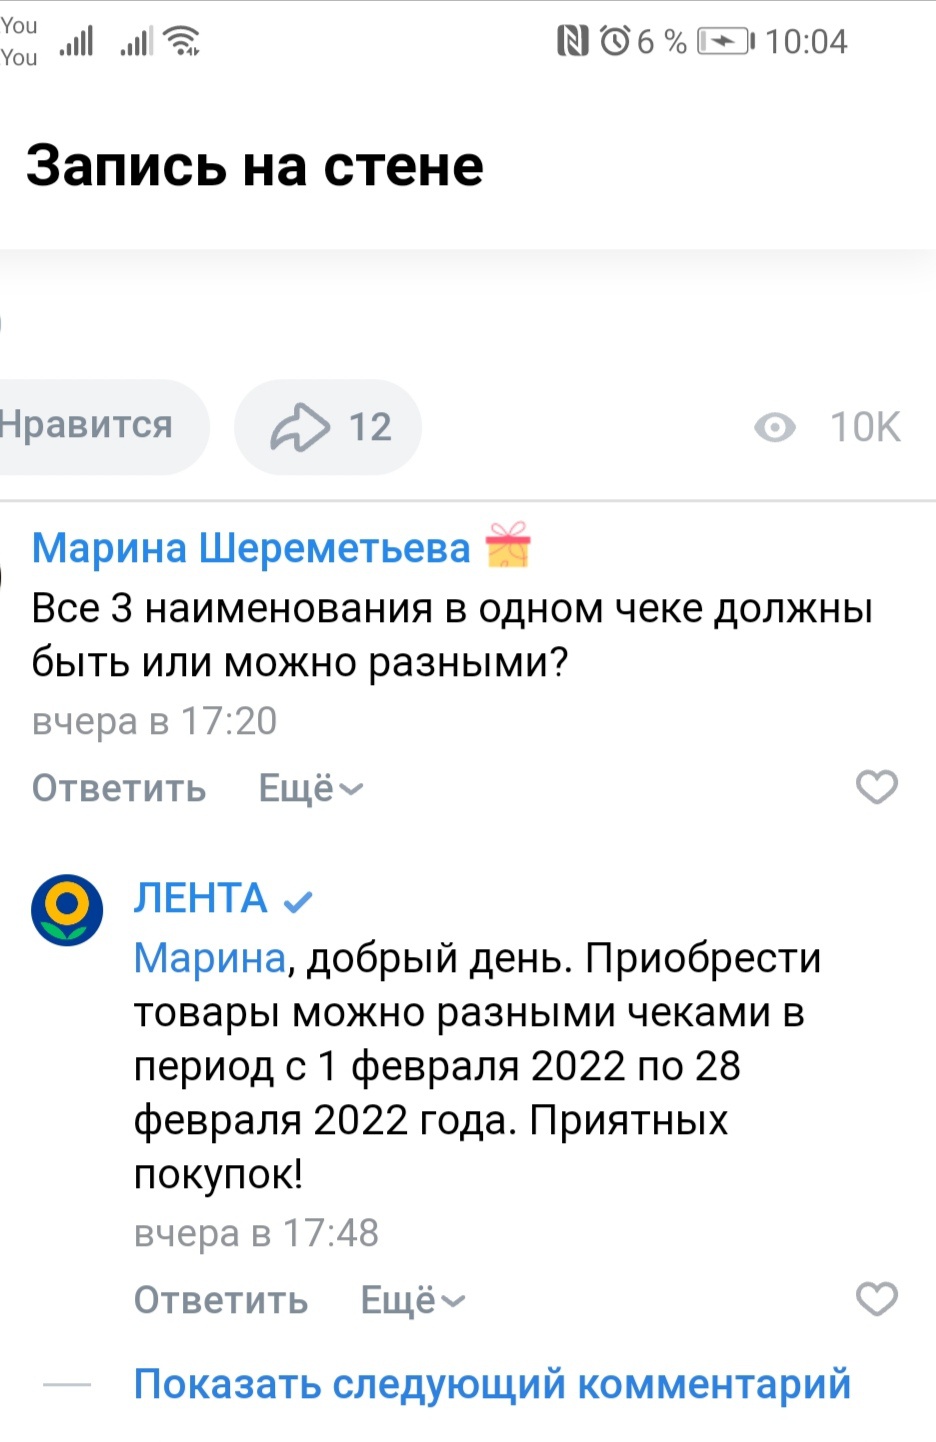Screen dimensions: 936x1442
Task: Open the ЛЕНТА profile avatar
Action: [67, 909]
